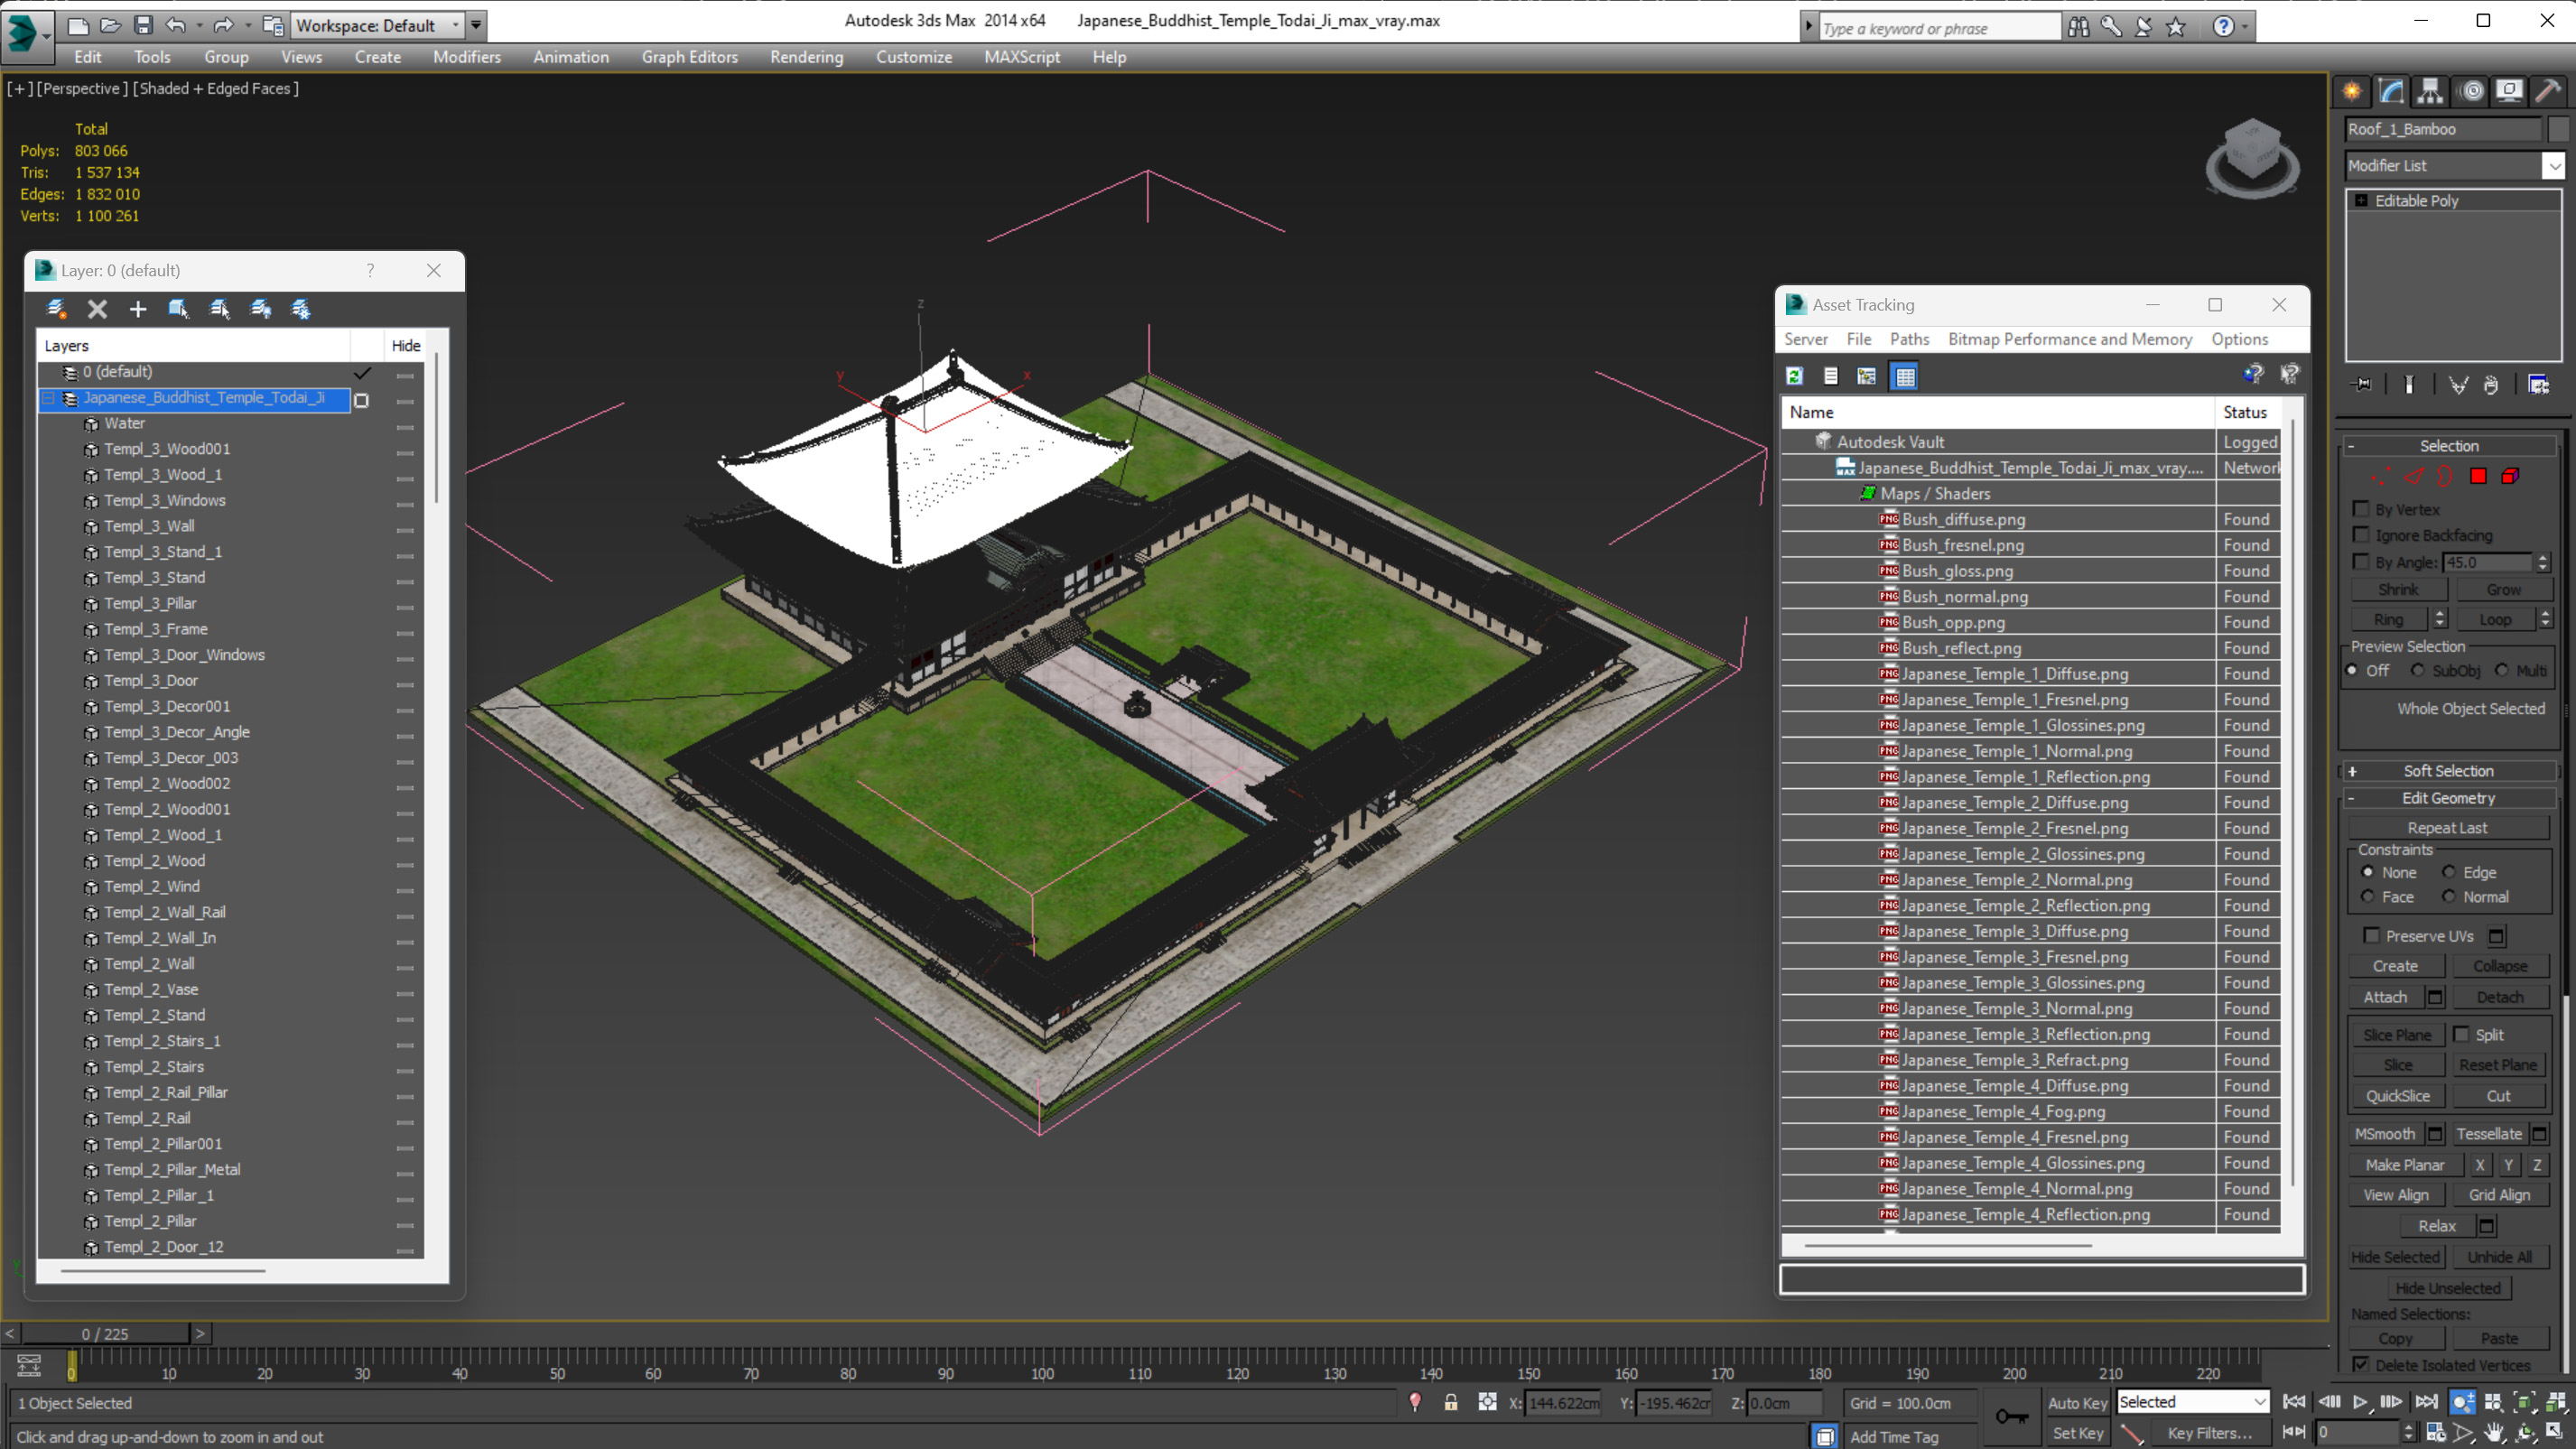Enable Ignore Backfacing checkbox
The height and width of the screenshot is (1449, 2576).
click(x=2362, y=534)
